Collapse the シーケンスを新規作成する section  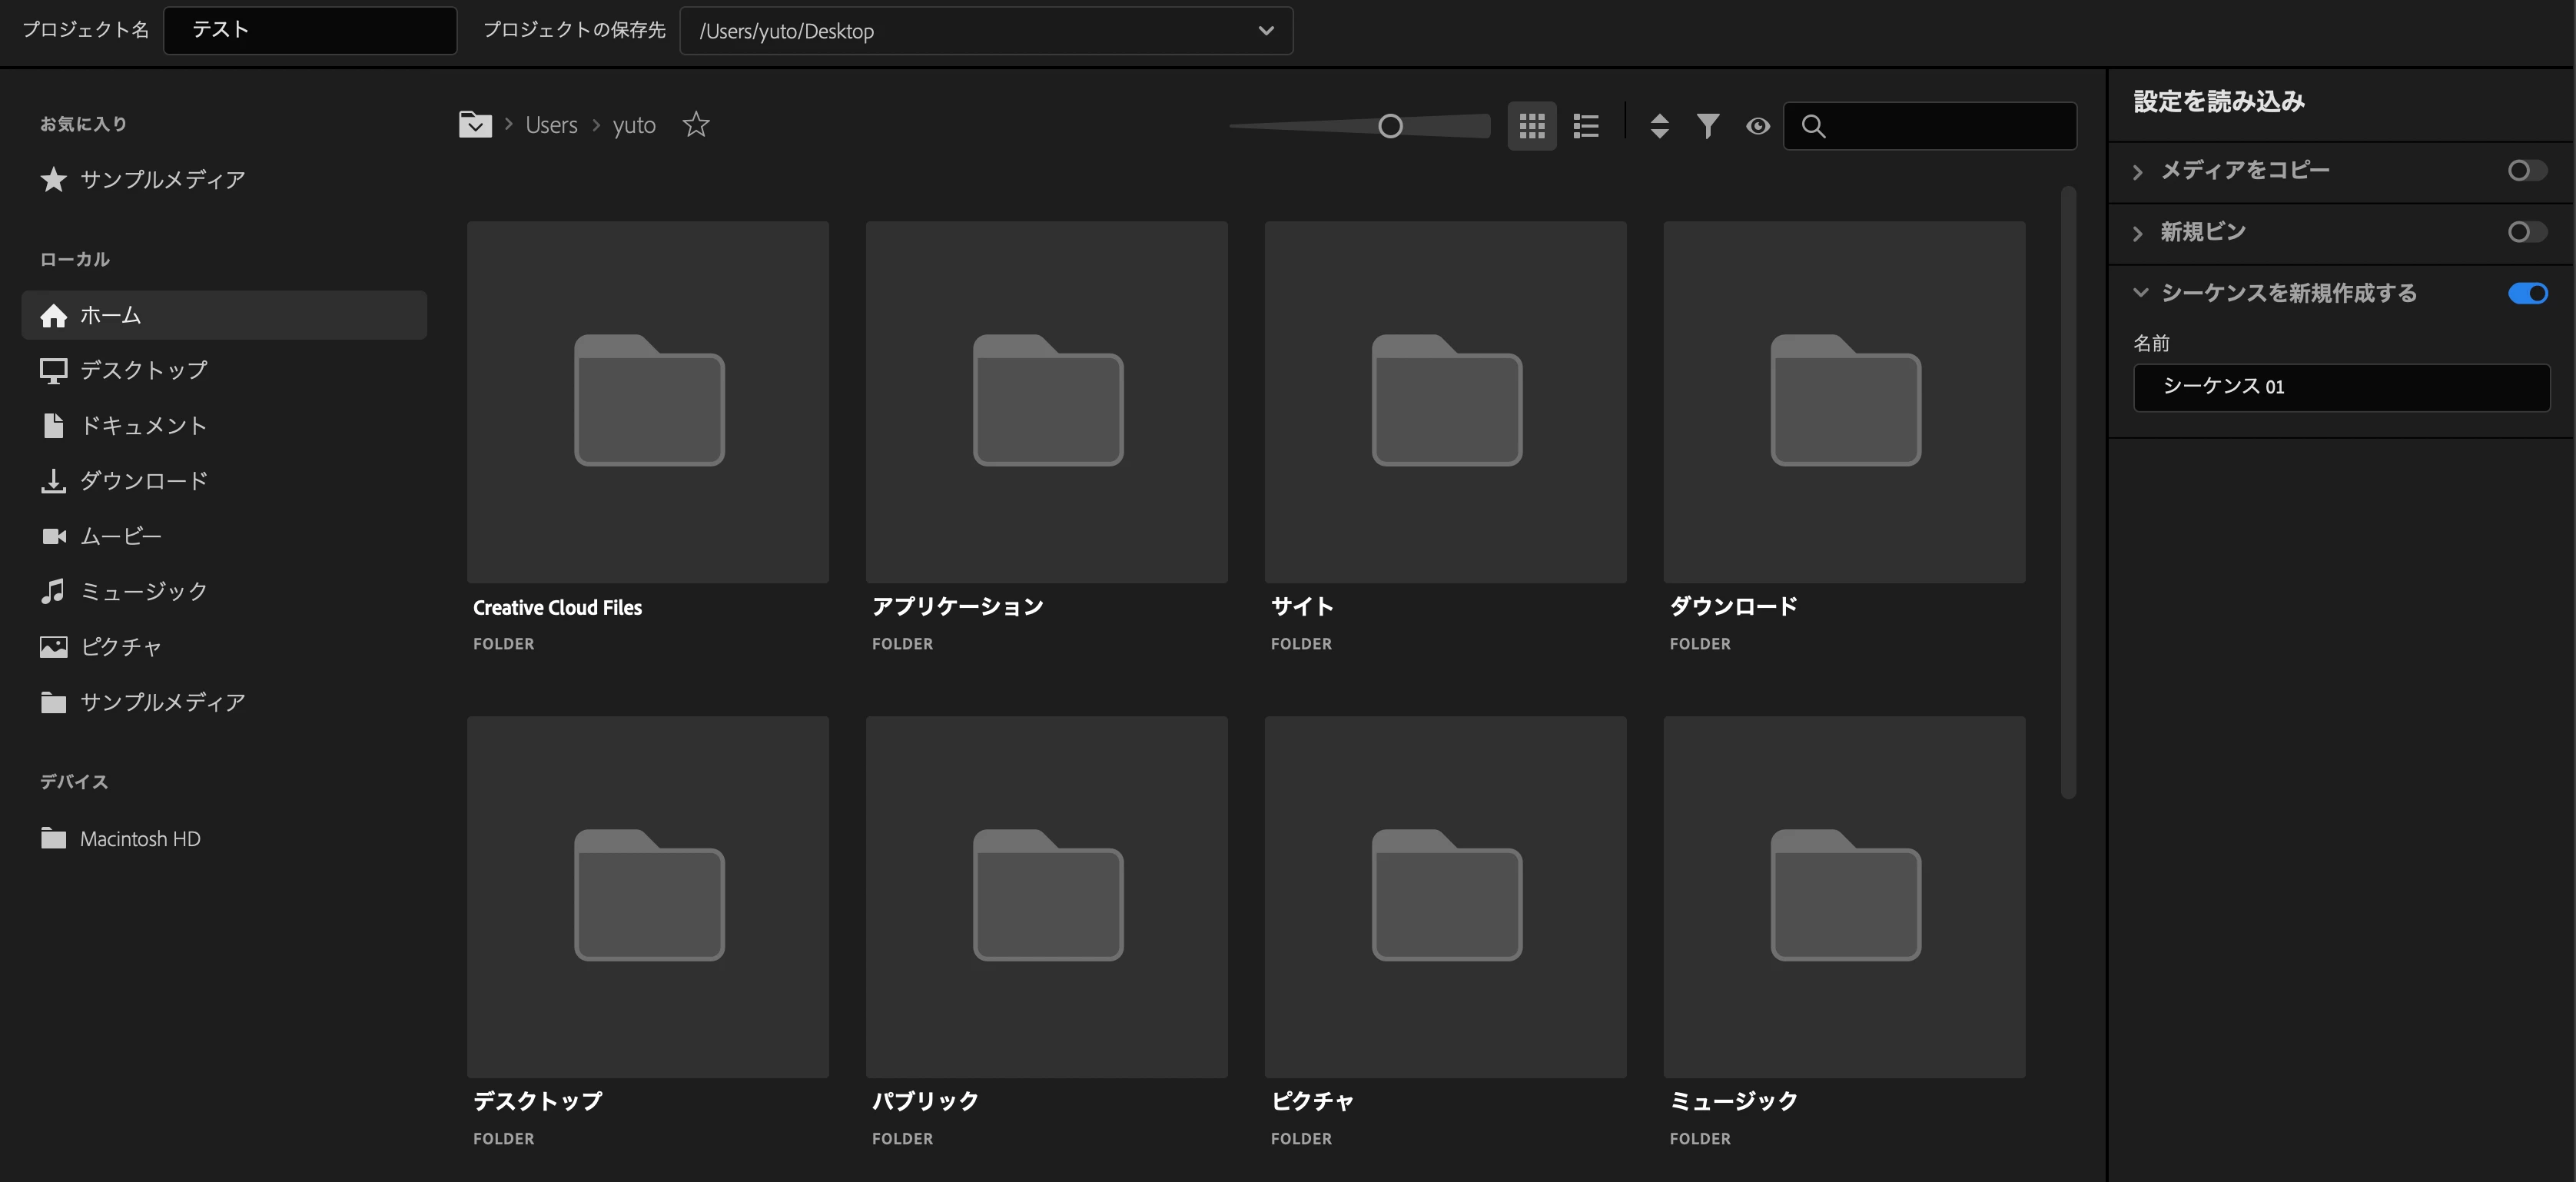[2140, 293]
